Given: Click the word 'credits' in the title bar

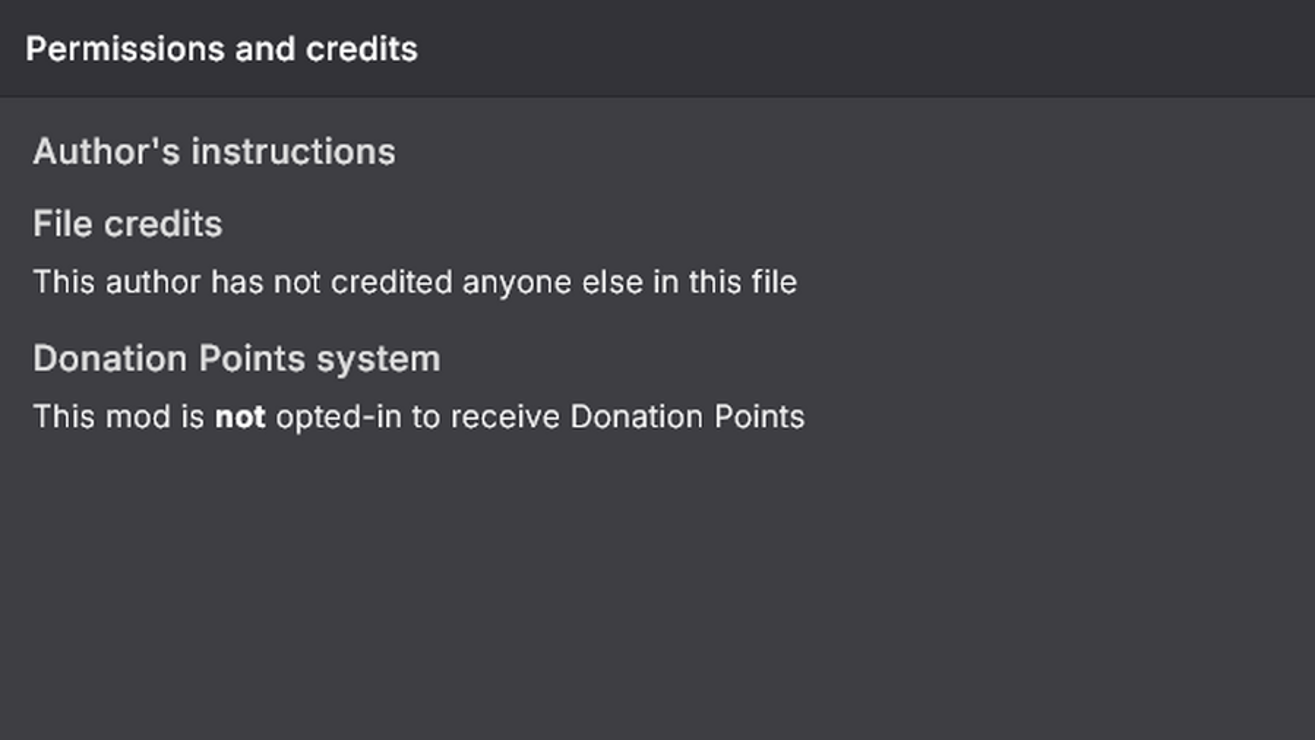Looking at the screenshot, I should [x=362, y=49].
